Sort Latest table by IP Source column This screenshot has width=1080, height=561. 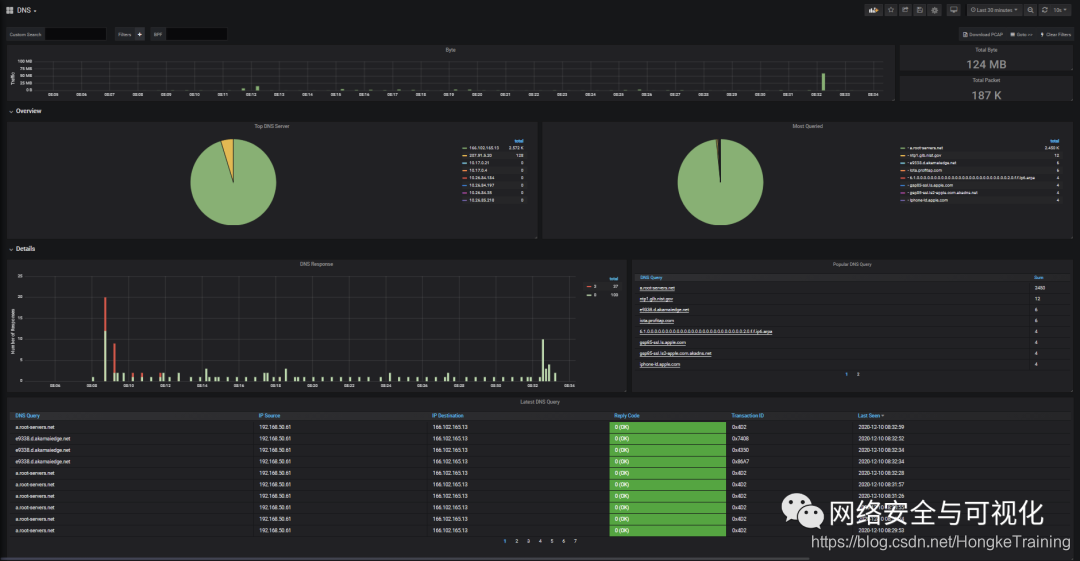[269, 416]
